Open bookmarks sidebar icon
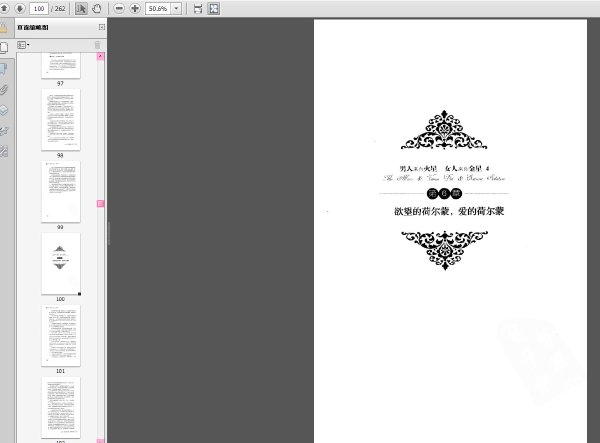This screenshot has height=443, width=600. pyautogui.click(x=3, y=69)
